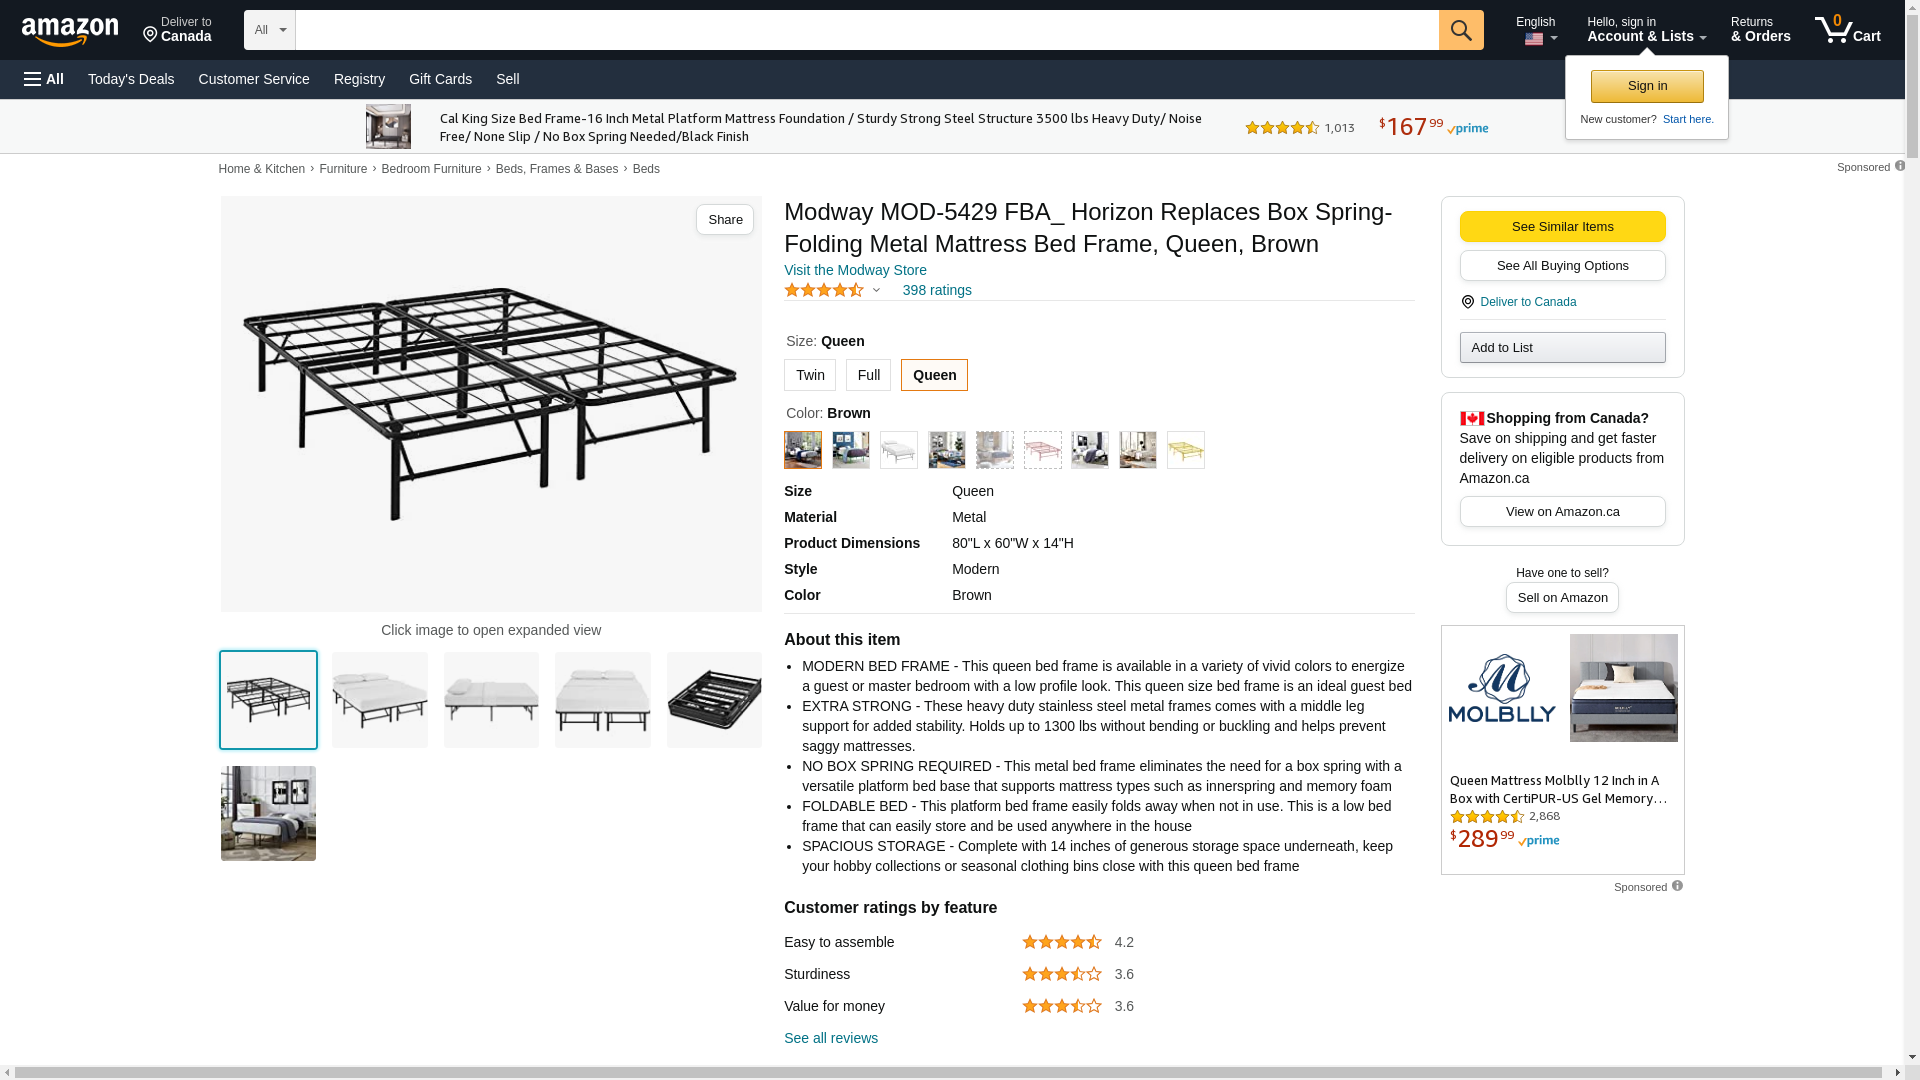The image size is (1920, 1080).
Task: Open Today's Deals in navigation bar
Action: [x=131, y=79]
